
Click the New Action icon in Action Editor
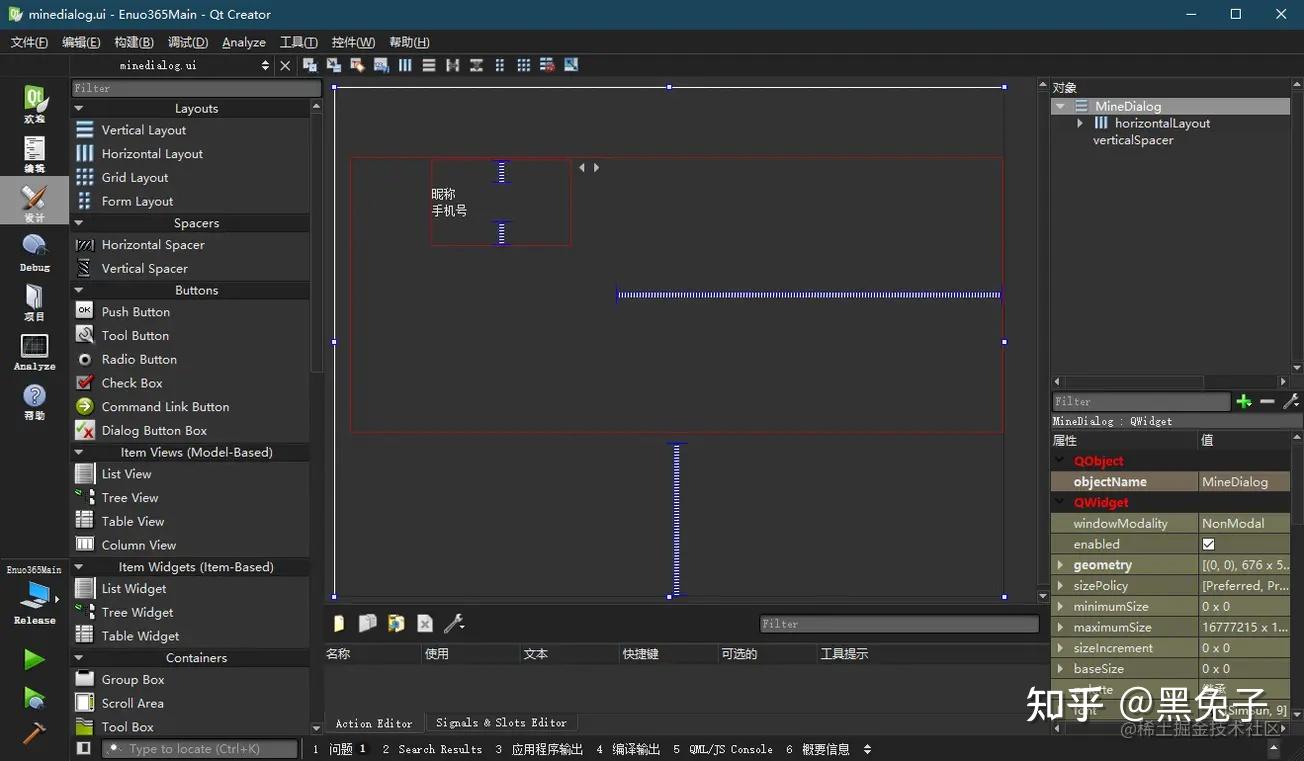[x=339, y=623]
